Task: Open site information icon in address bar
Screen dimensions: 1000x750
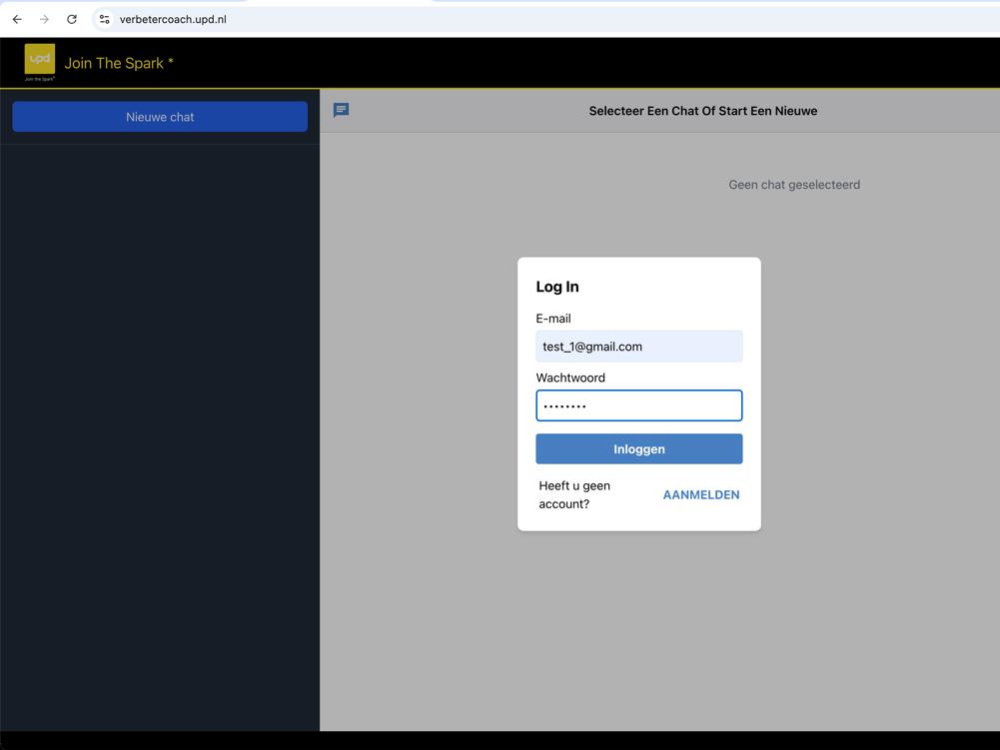Action: tap(105, 19)
